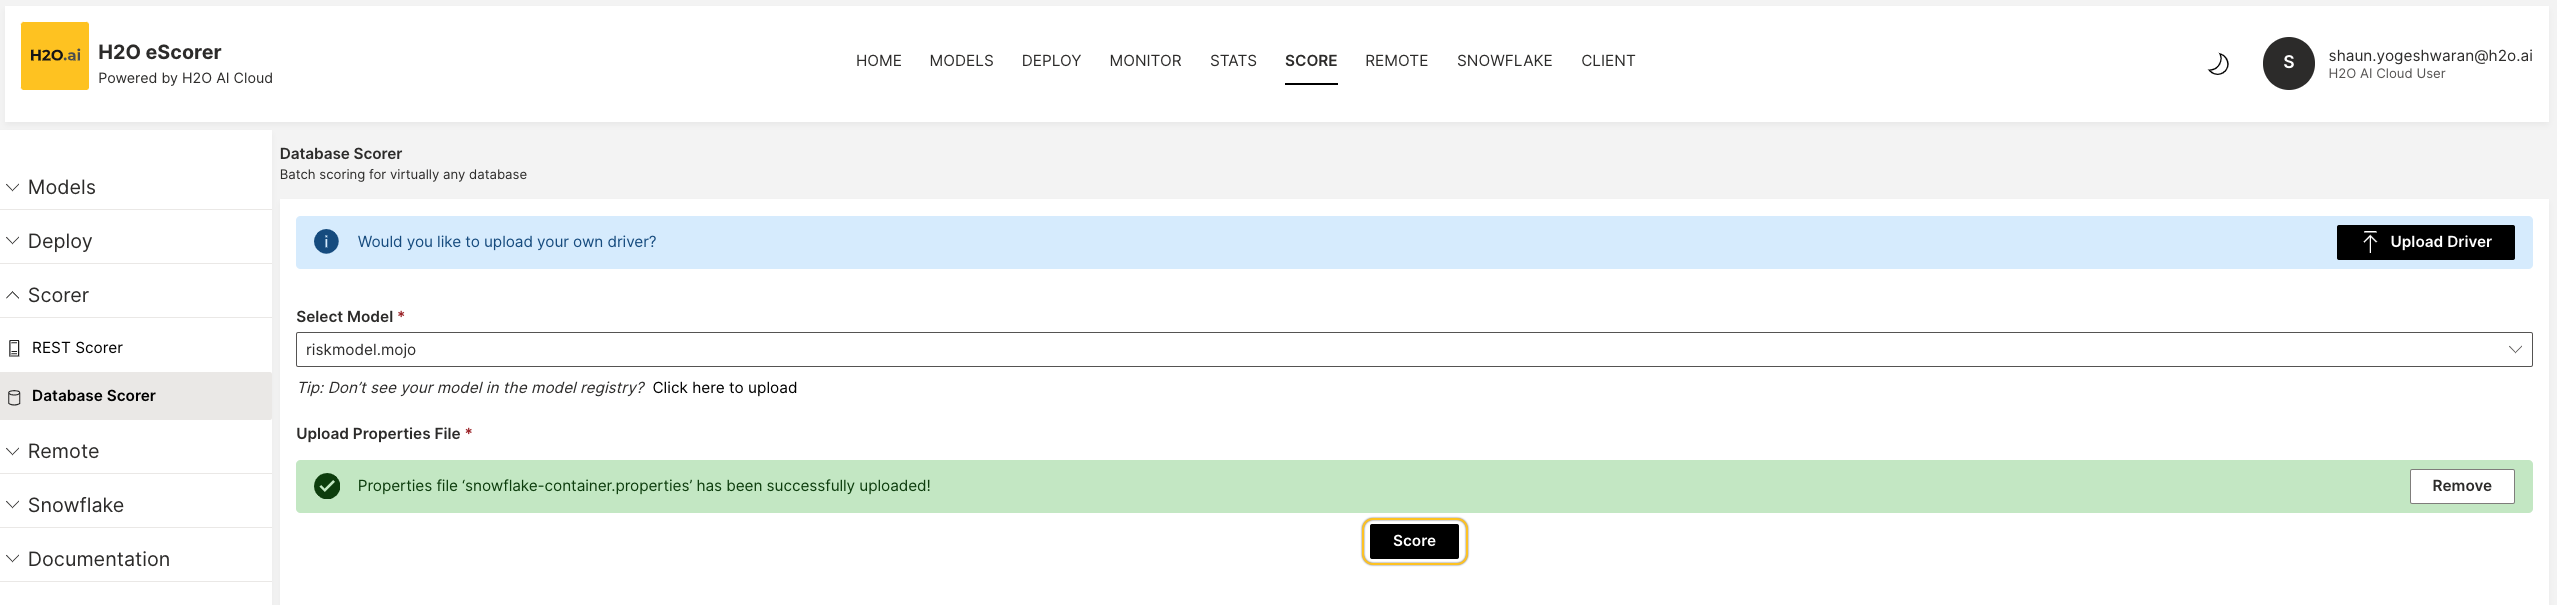This screenshot has width=2557, height=605.
Task: Click the Upload Driver button
Action: point(2425,242)
